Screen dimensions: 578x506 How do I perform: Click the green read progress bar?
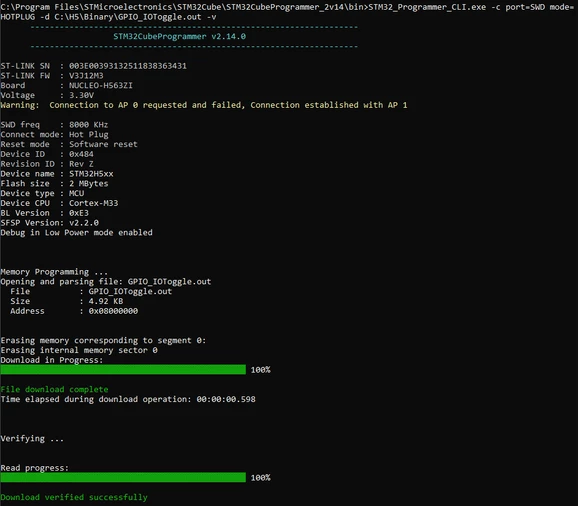coord(123,478)
